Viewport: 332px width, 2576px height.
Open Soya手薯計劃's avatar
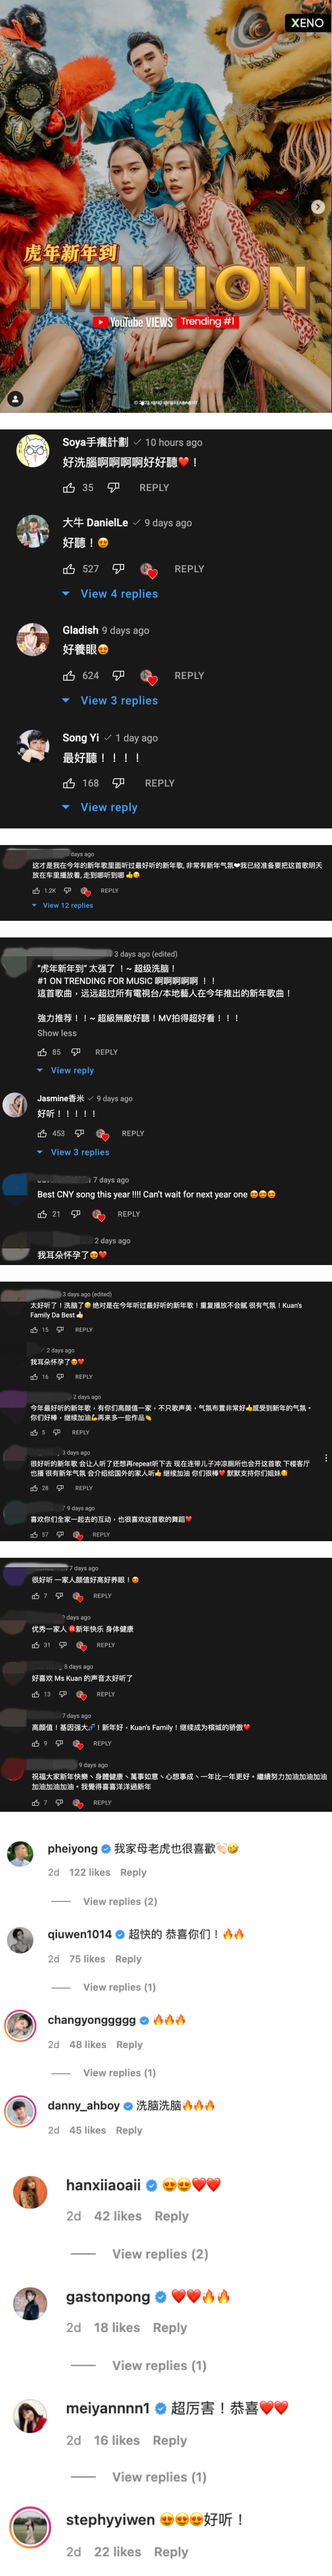(33, 451)
